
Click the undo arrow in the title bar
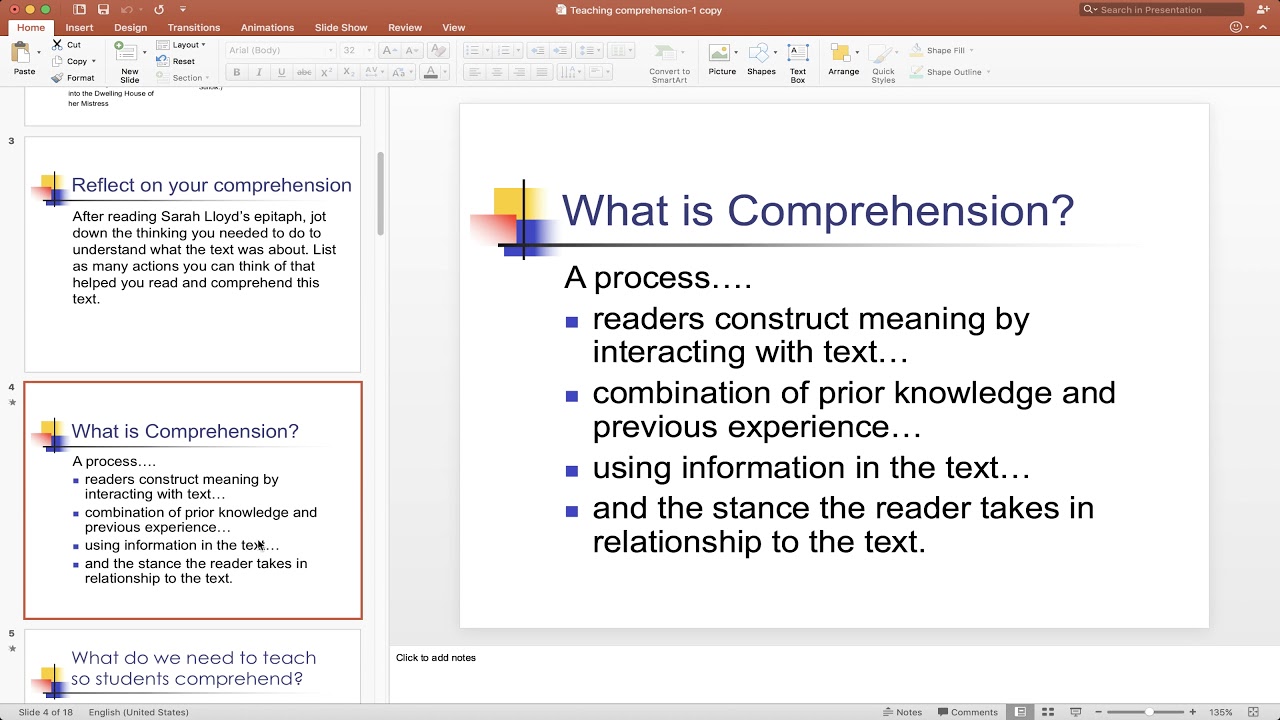point(126,9)
